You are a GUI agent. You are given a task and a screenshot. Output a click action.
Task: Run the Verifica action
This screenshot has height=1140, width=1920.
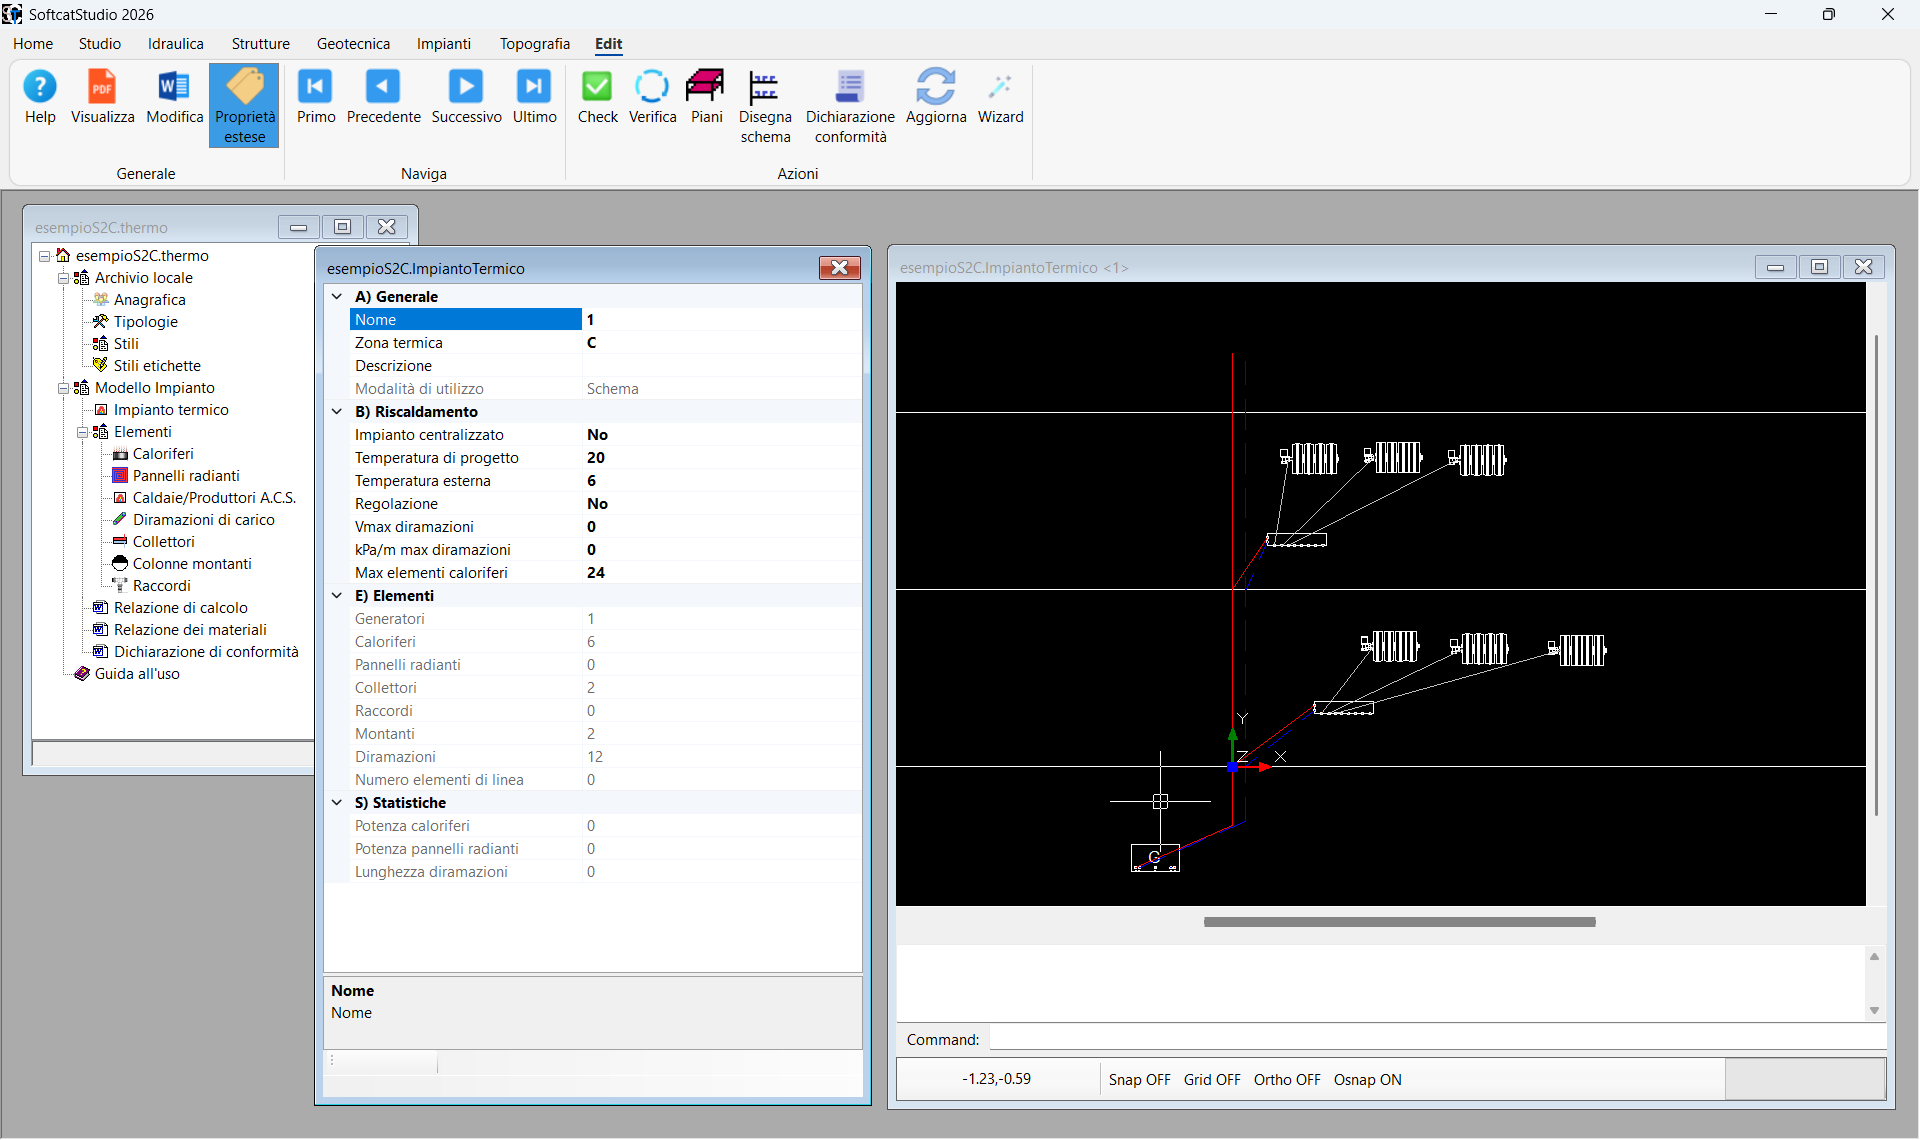652,97
